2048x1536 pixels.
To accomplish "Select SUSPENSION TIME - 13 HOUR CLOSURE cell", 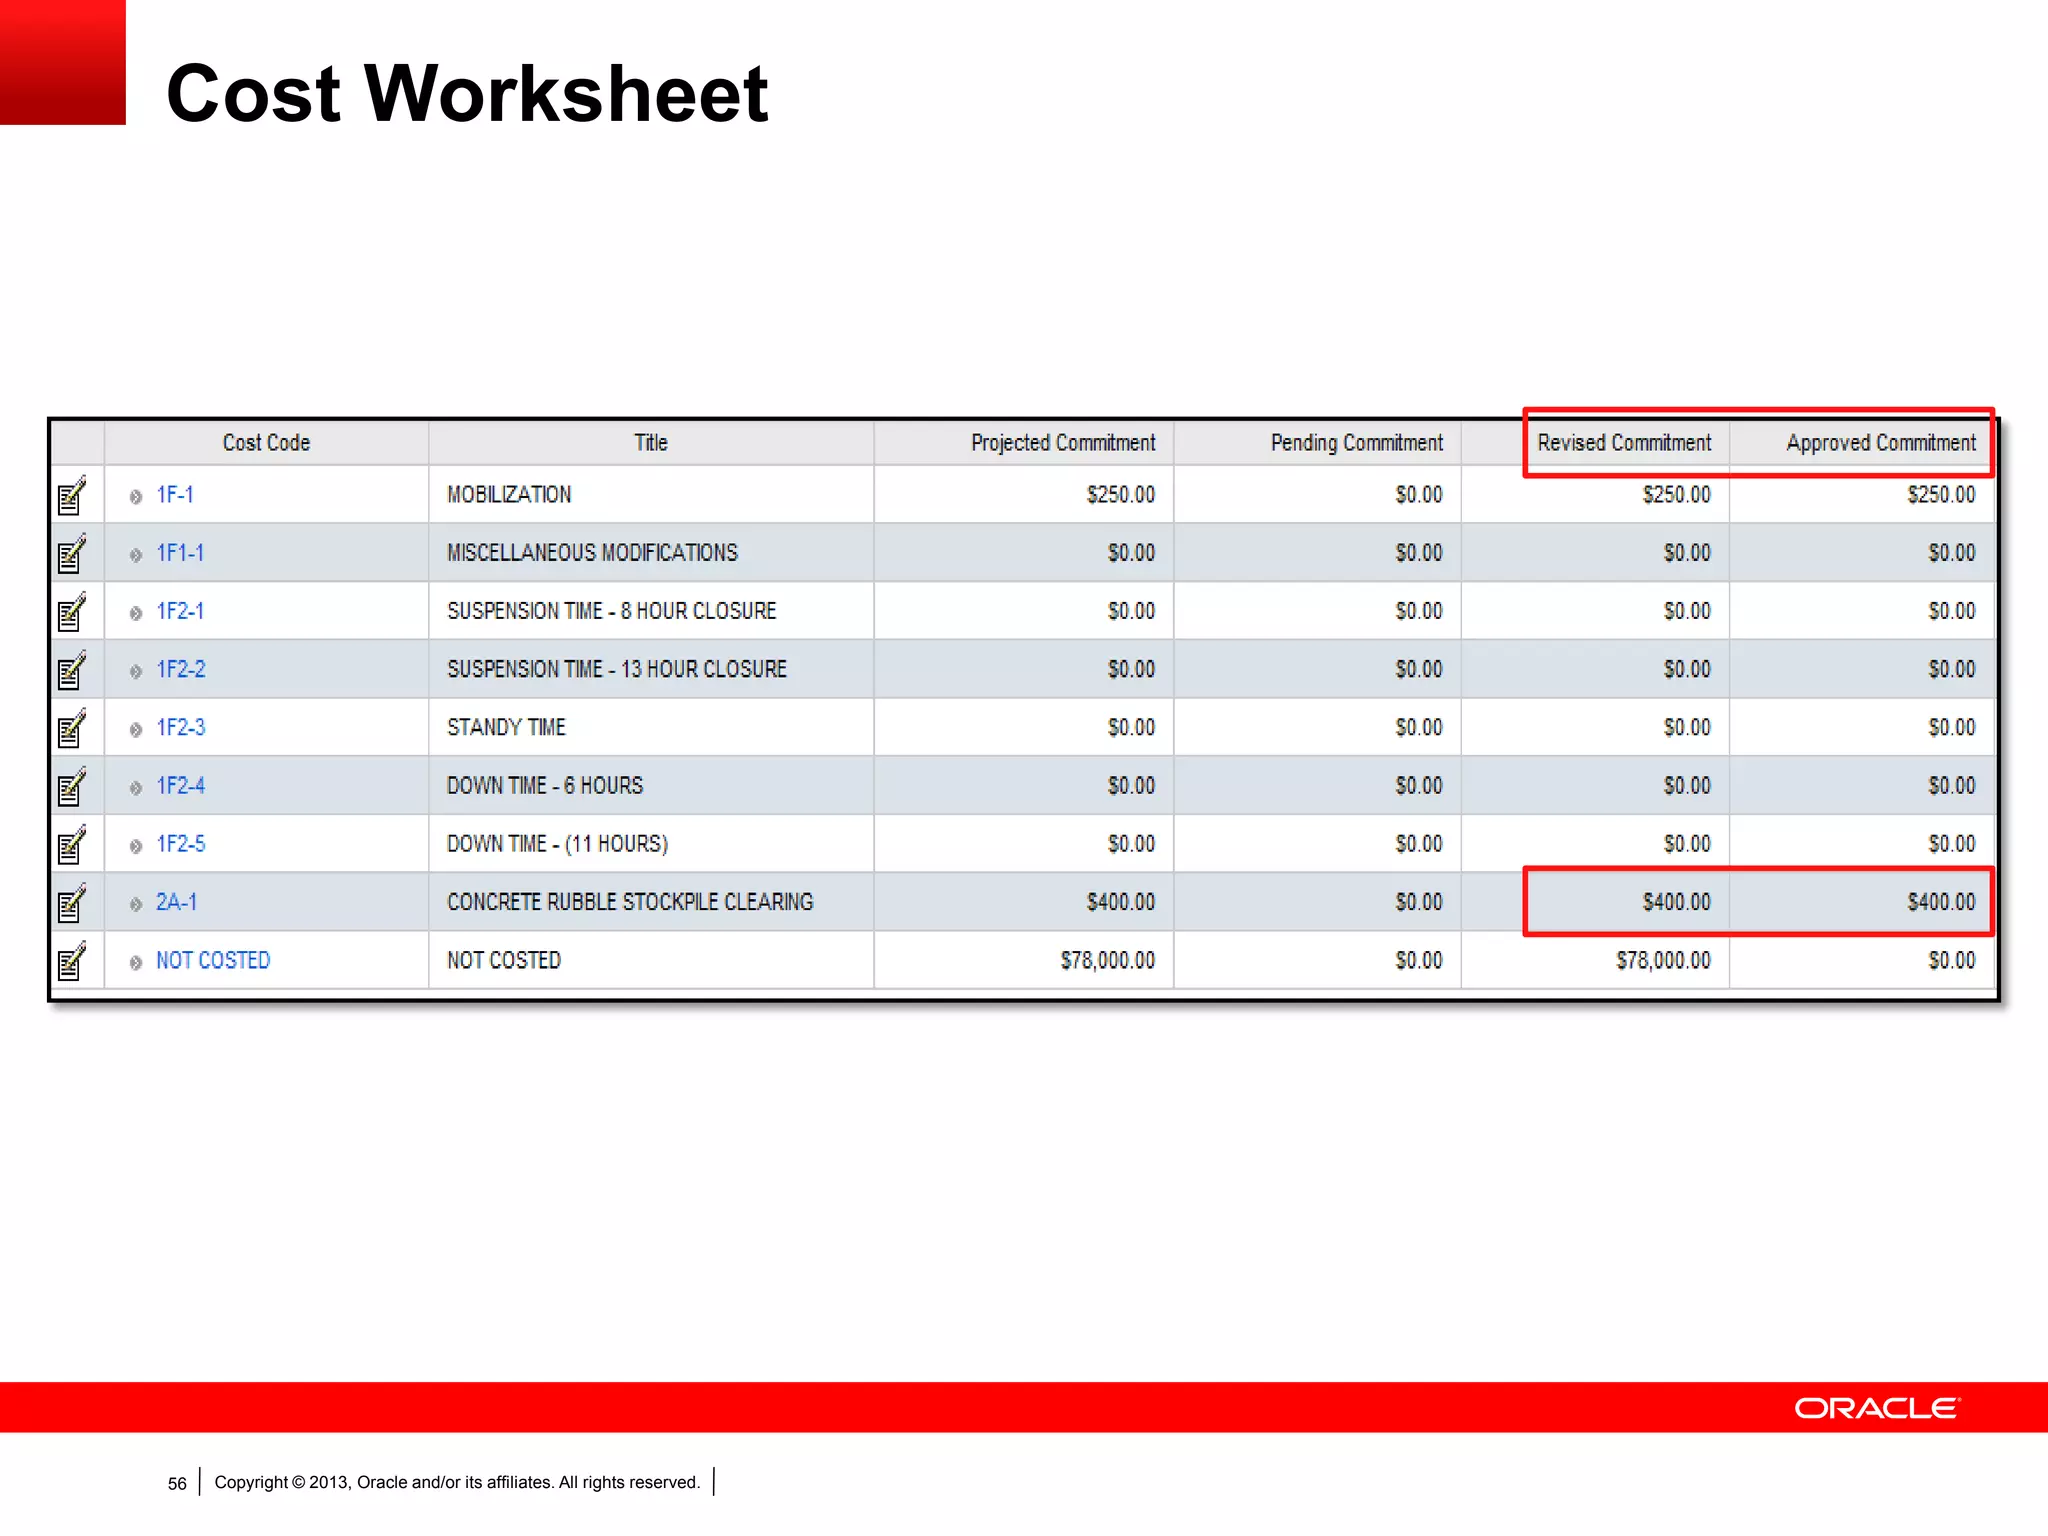I will 651,669.
